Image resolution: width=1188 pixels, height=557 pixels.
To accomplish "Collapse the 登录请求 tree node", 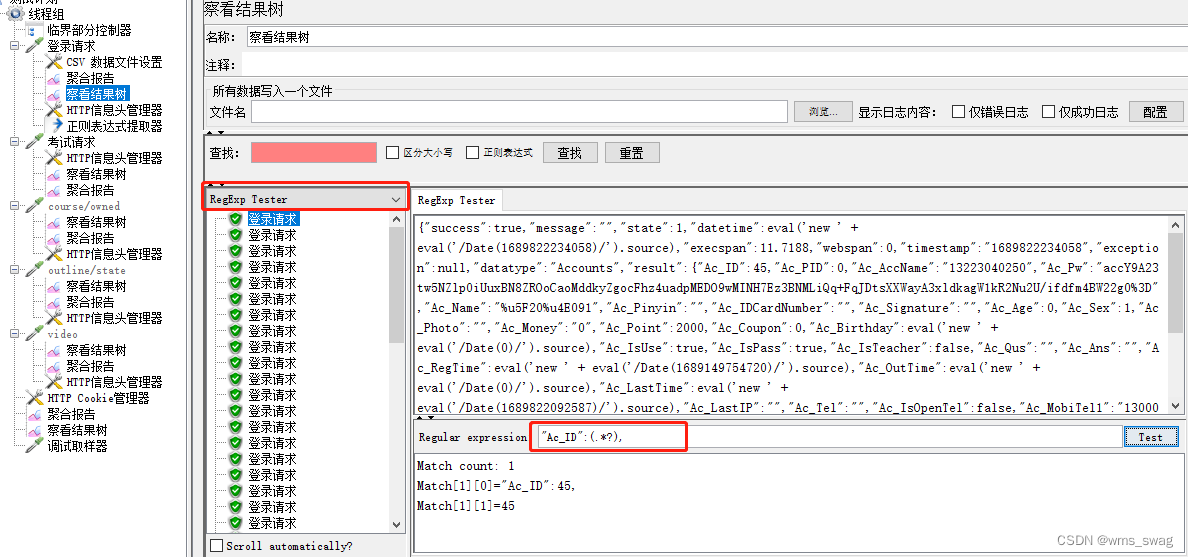I will coord(14,46).
